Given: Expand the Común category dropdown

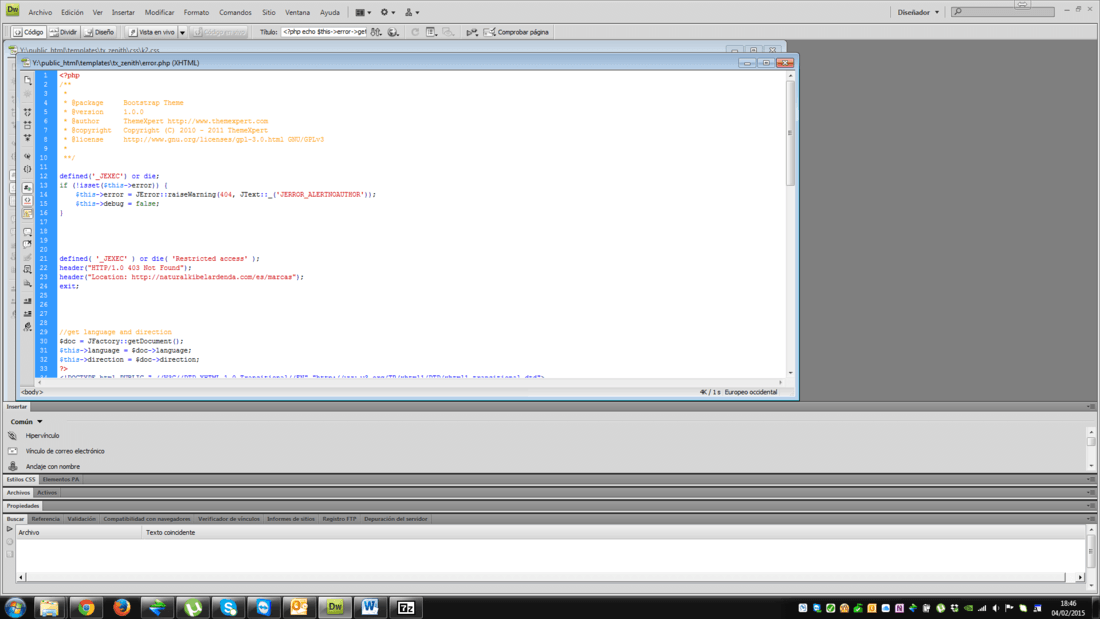Looking at the screenshot, I should point(27,422).
